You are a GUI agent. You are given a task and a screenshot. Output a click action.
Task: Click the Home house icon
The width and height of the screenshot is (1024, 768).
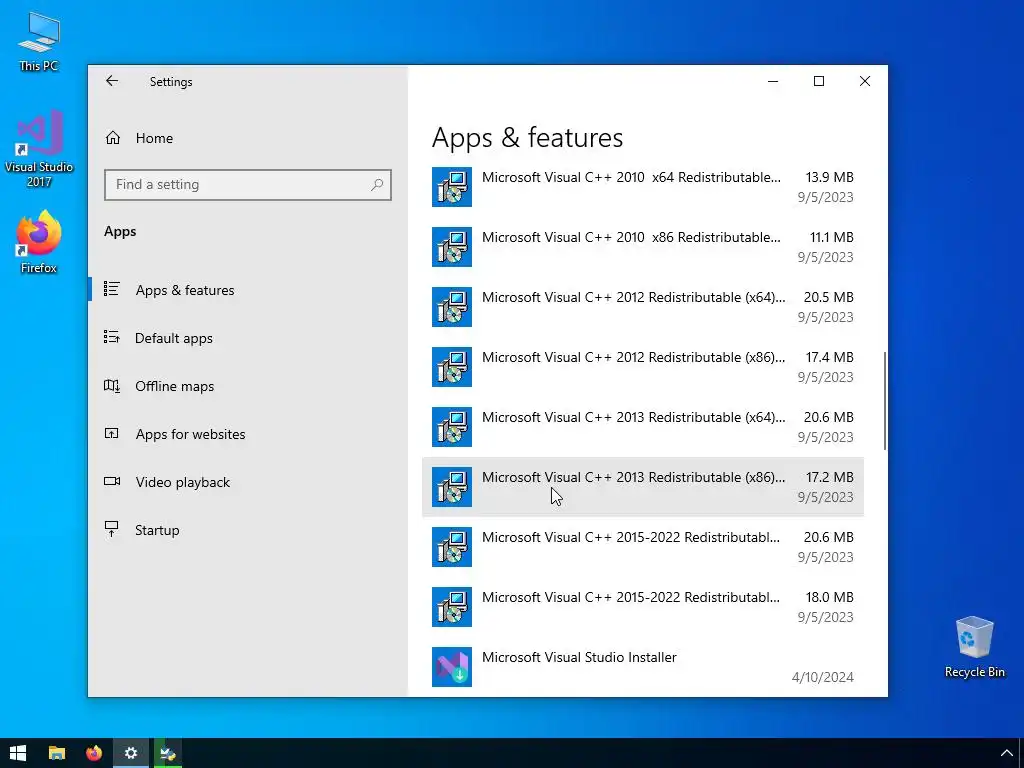tap(113, 138)
